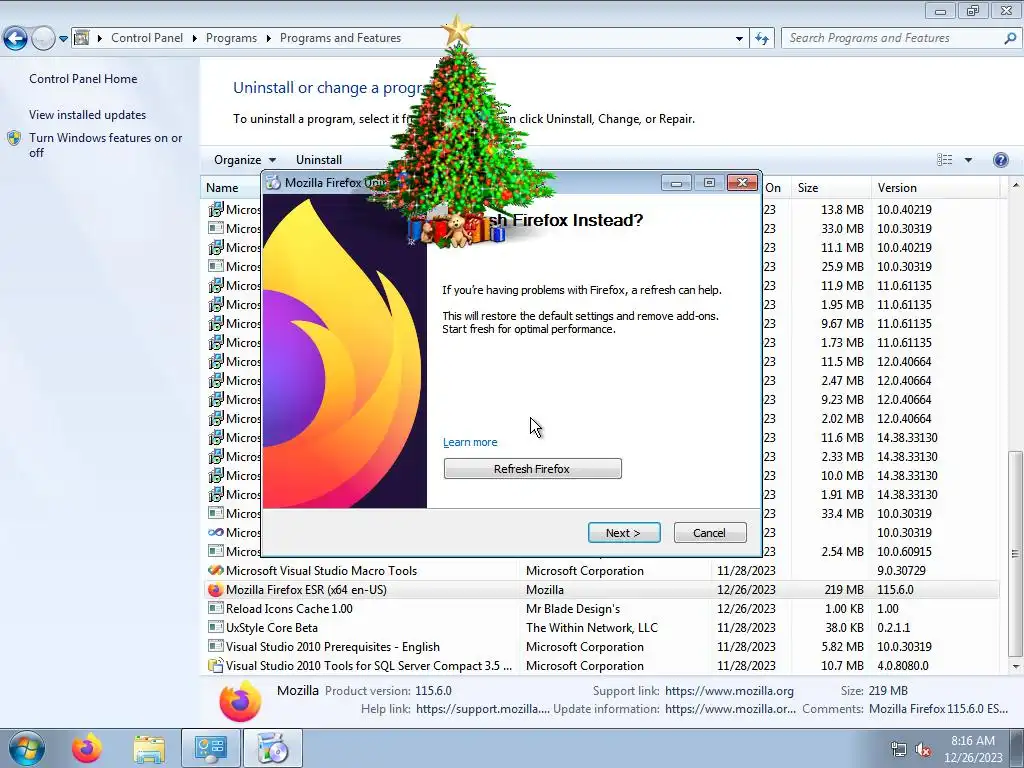Screen dimensions: 1024x768
Task: Click the Mozilla Firefox Uninstall dialog title icon
Action: coord(273,183)
